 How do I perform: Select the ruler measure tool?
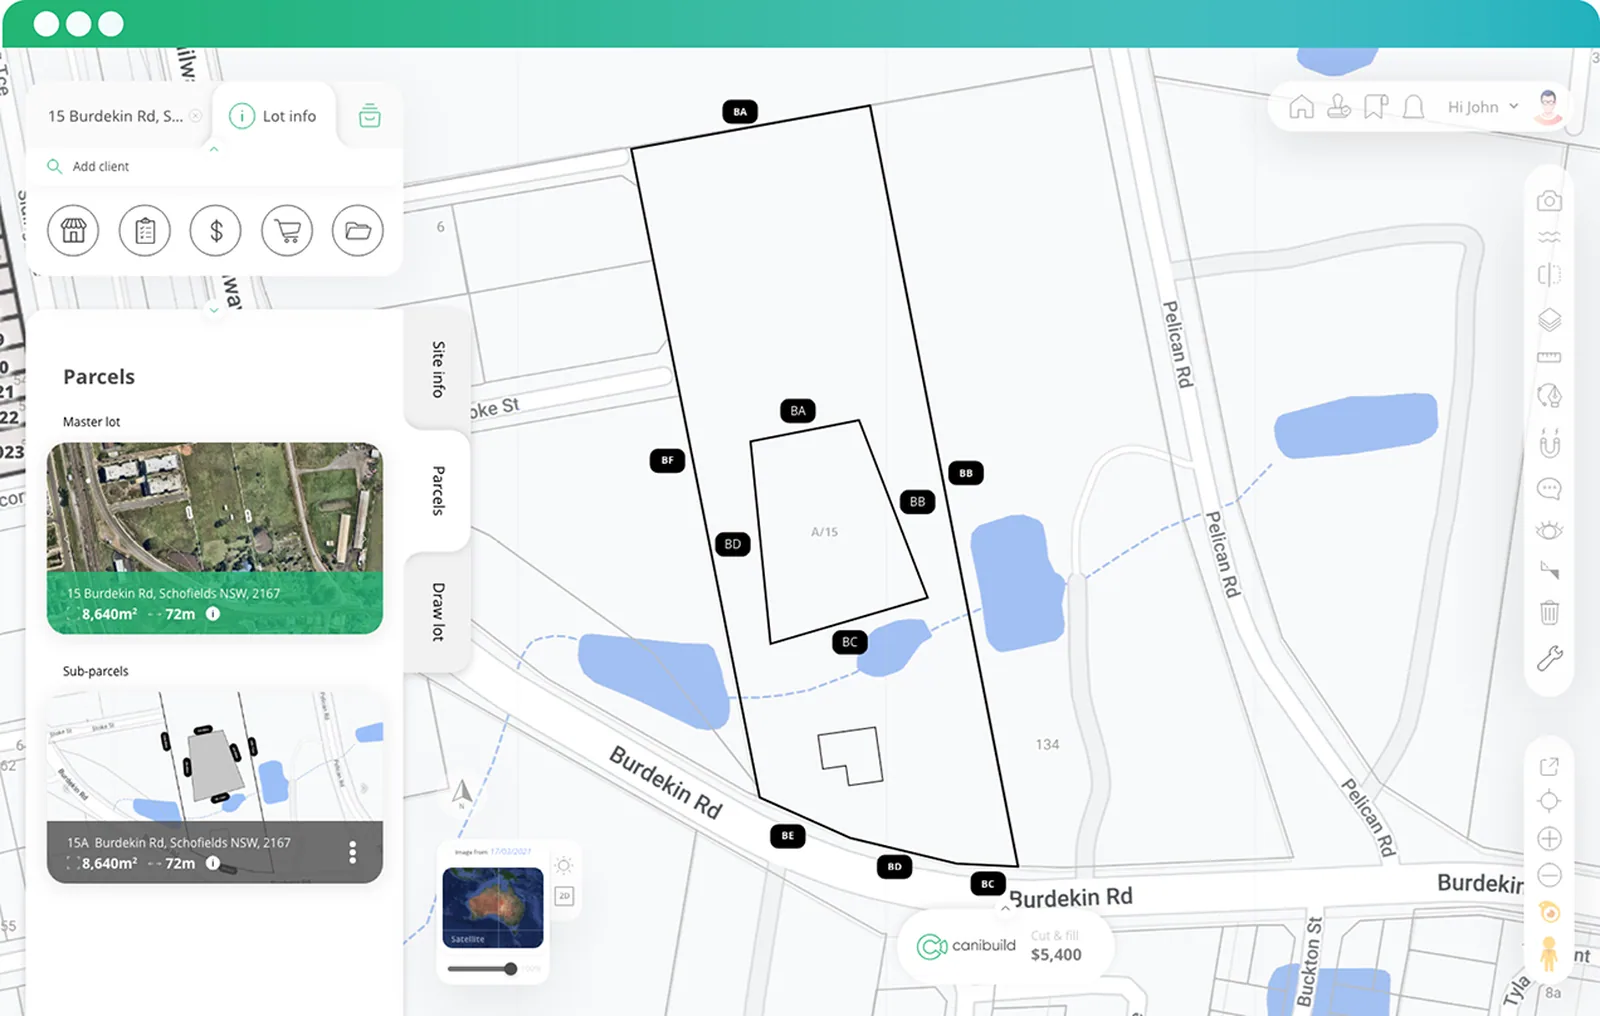point(1549,357)
